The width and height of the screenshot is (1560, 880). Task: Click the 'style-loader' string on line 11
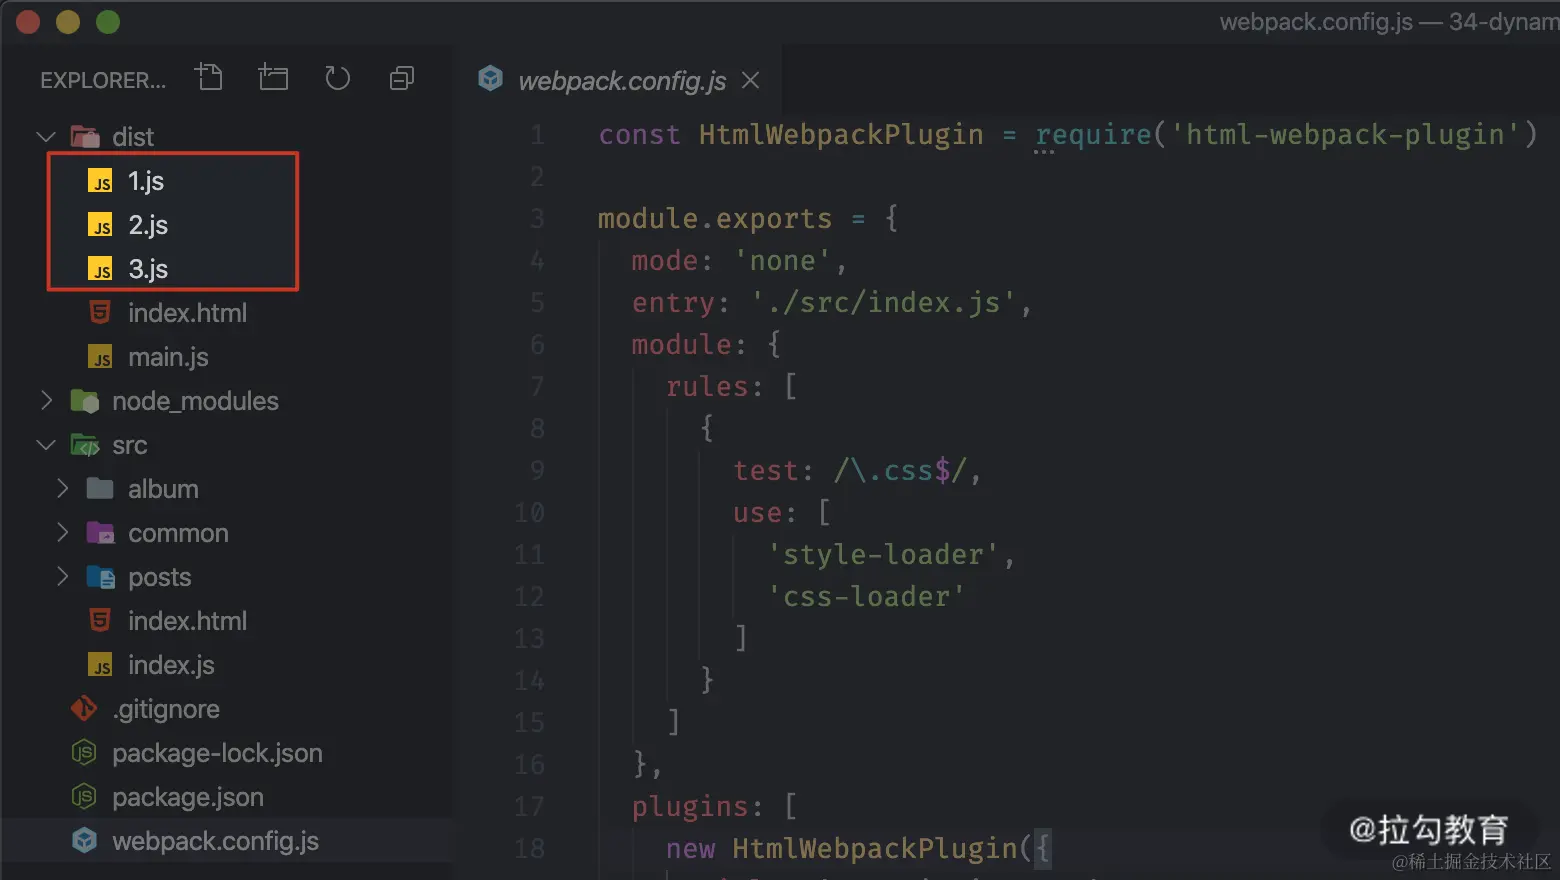pos(883,555)
